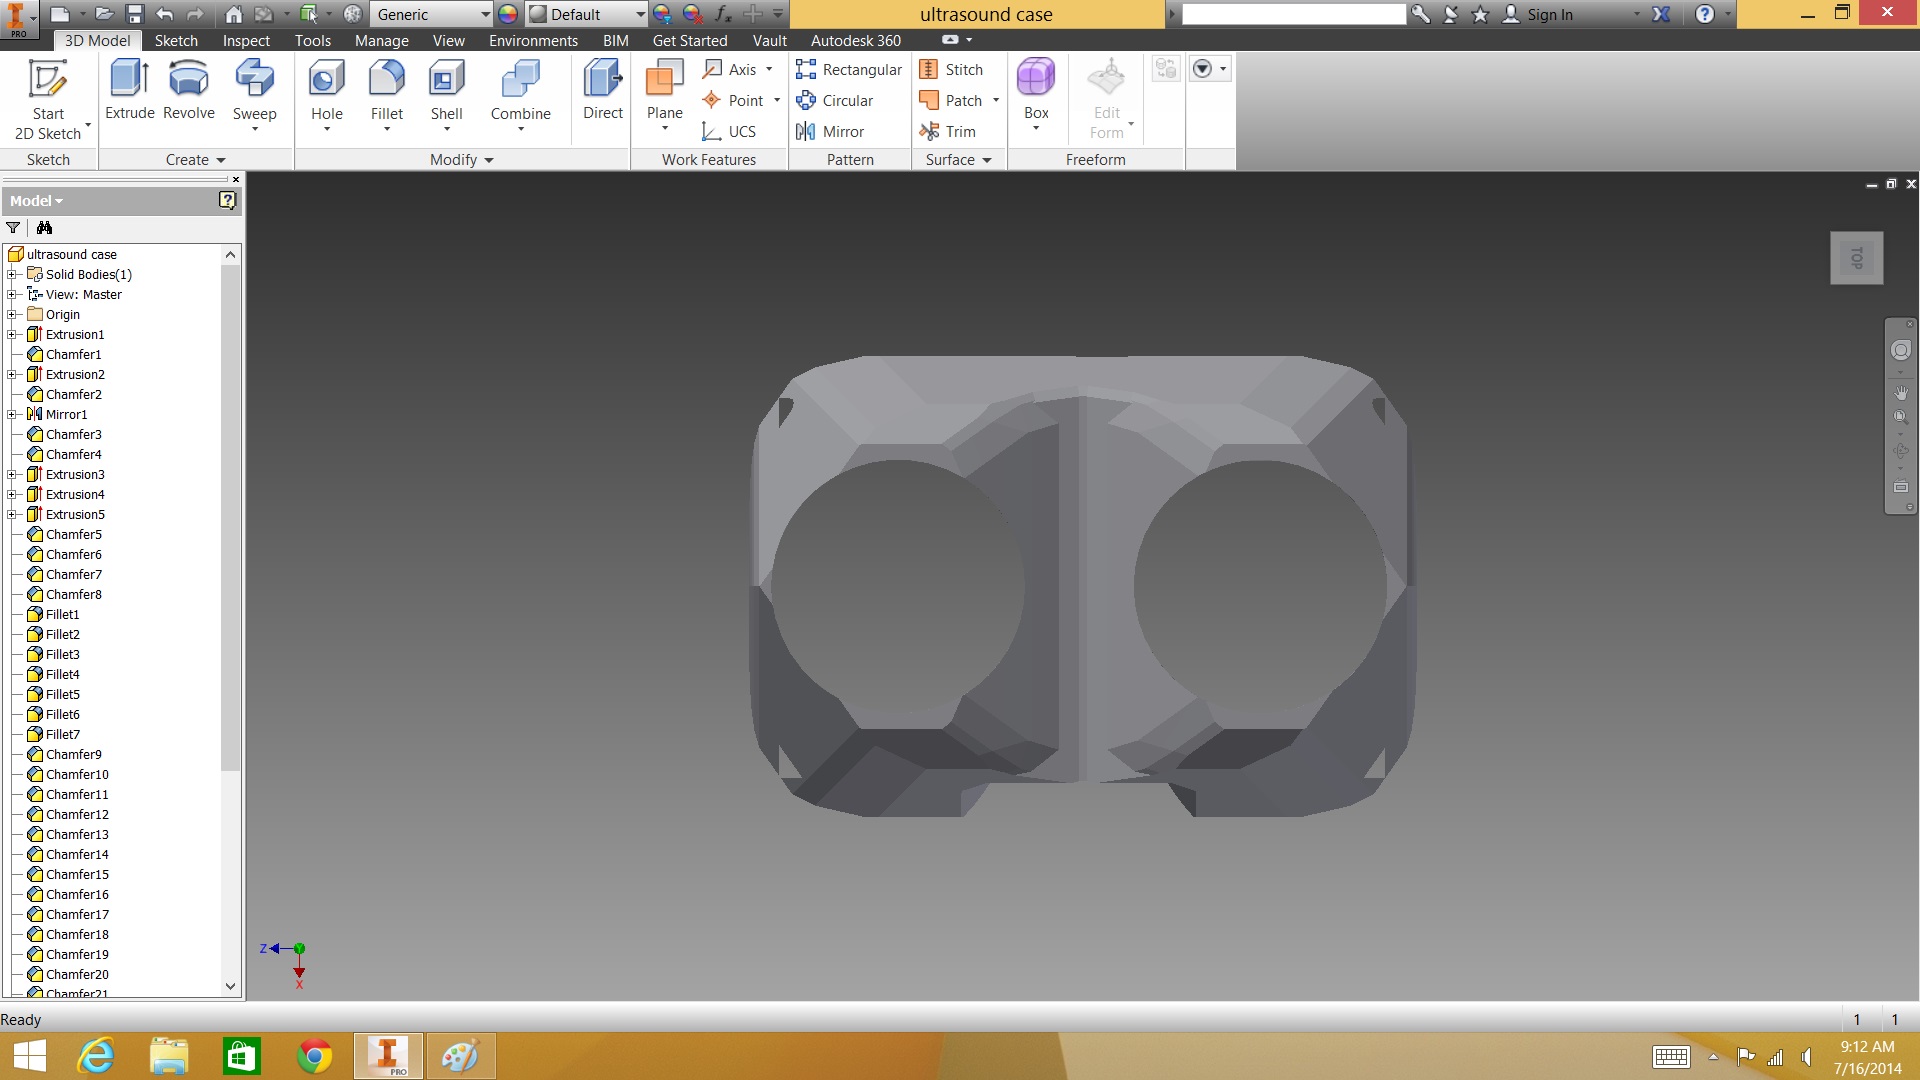Screen dimensions: 1920x1080
Task: Select the Hole tool
Action: [x=326, y=94]
